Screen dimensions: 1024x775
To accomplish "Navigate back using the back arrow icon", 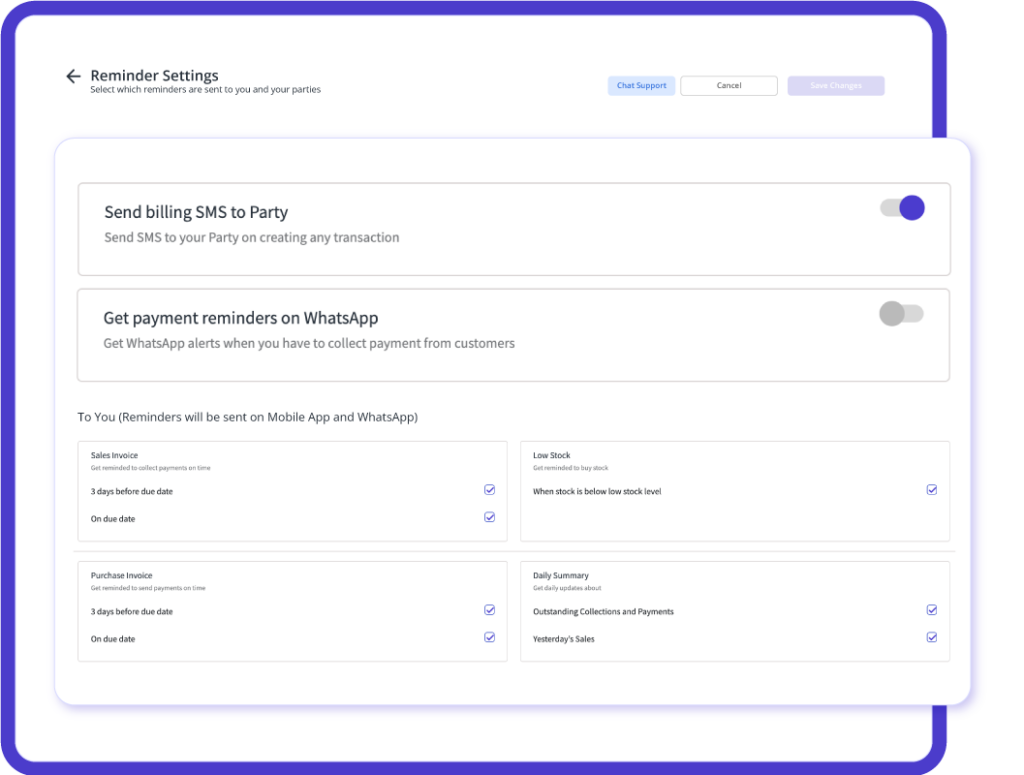I will pyautogui.click(x=73, y=75).
